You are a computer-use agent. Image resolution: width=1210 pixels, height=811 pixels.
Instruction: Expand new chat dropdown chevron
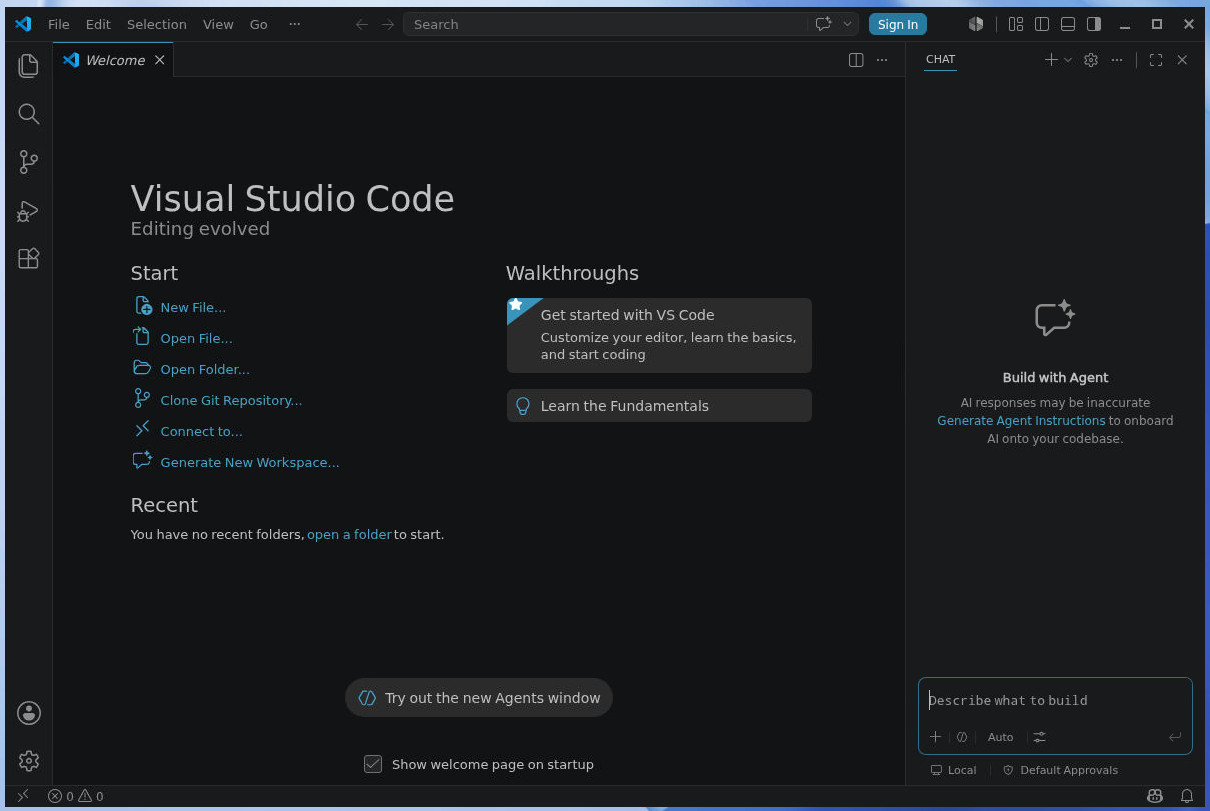pos(1068,60)
